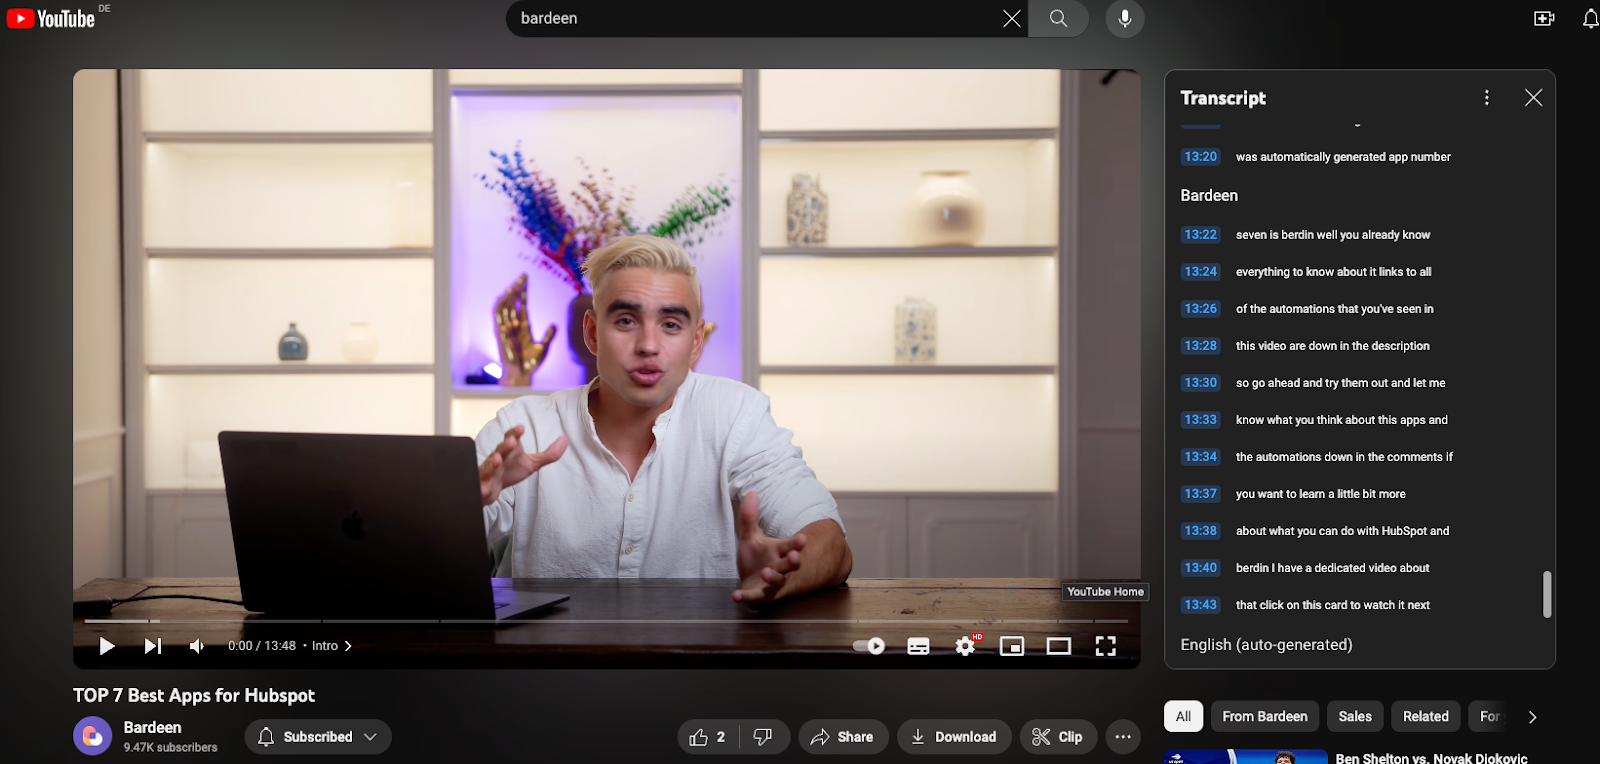Select transcript line 'the automations down in the comments if'
1600x764 pixels.
pos(1344,457)
